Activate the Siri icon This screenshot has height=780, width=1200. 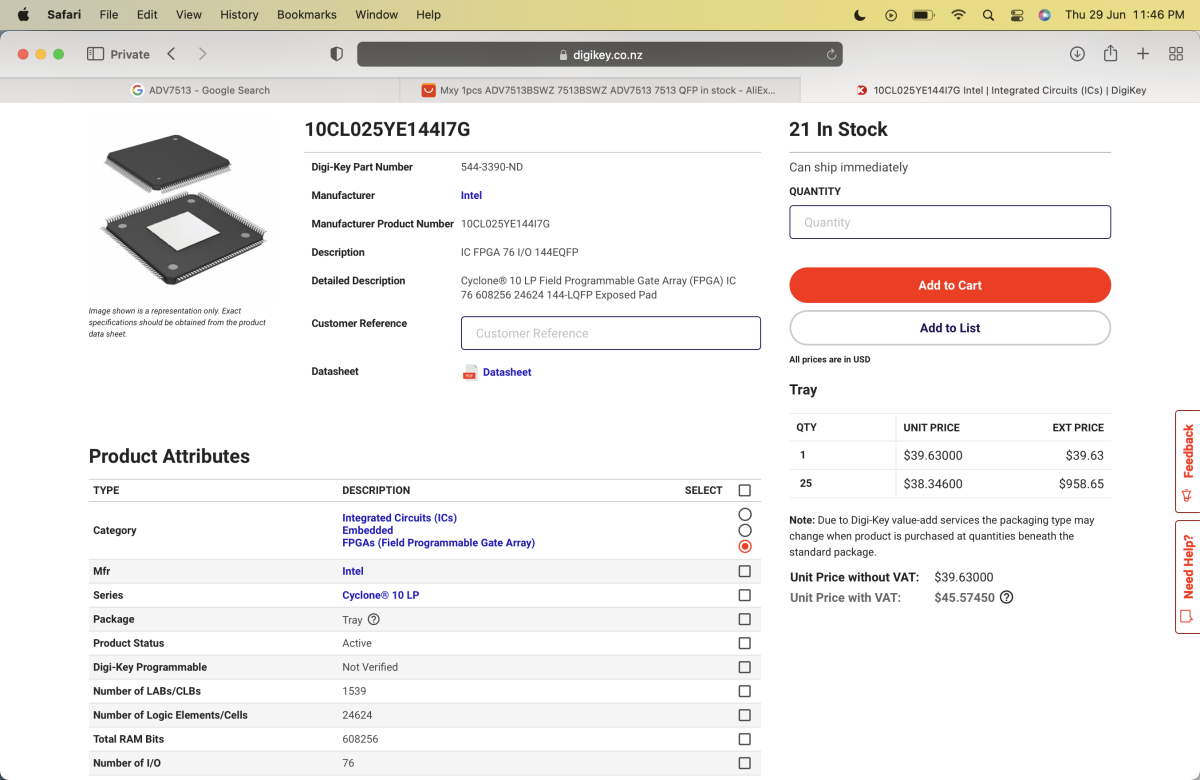click(x=1044, y=15)
